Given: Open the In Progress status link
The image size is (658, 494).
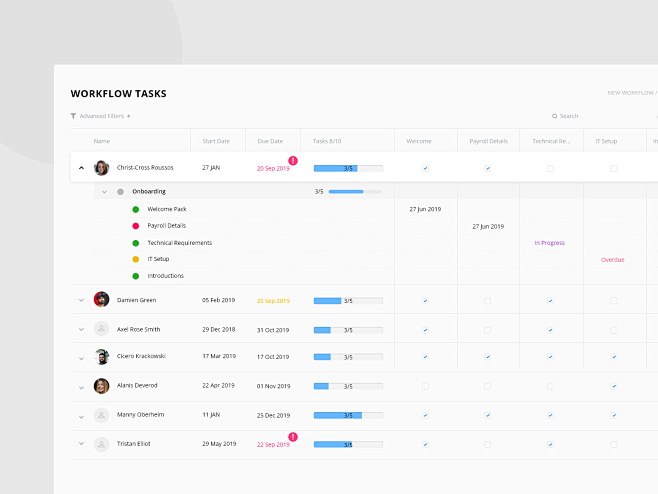Looking at the screenshot, I should click(549, 243).
